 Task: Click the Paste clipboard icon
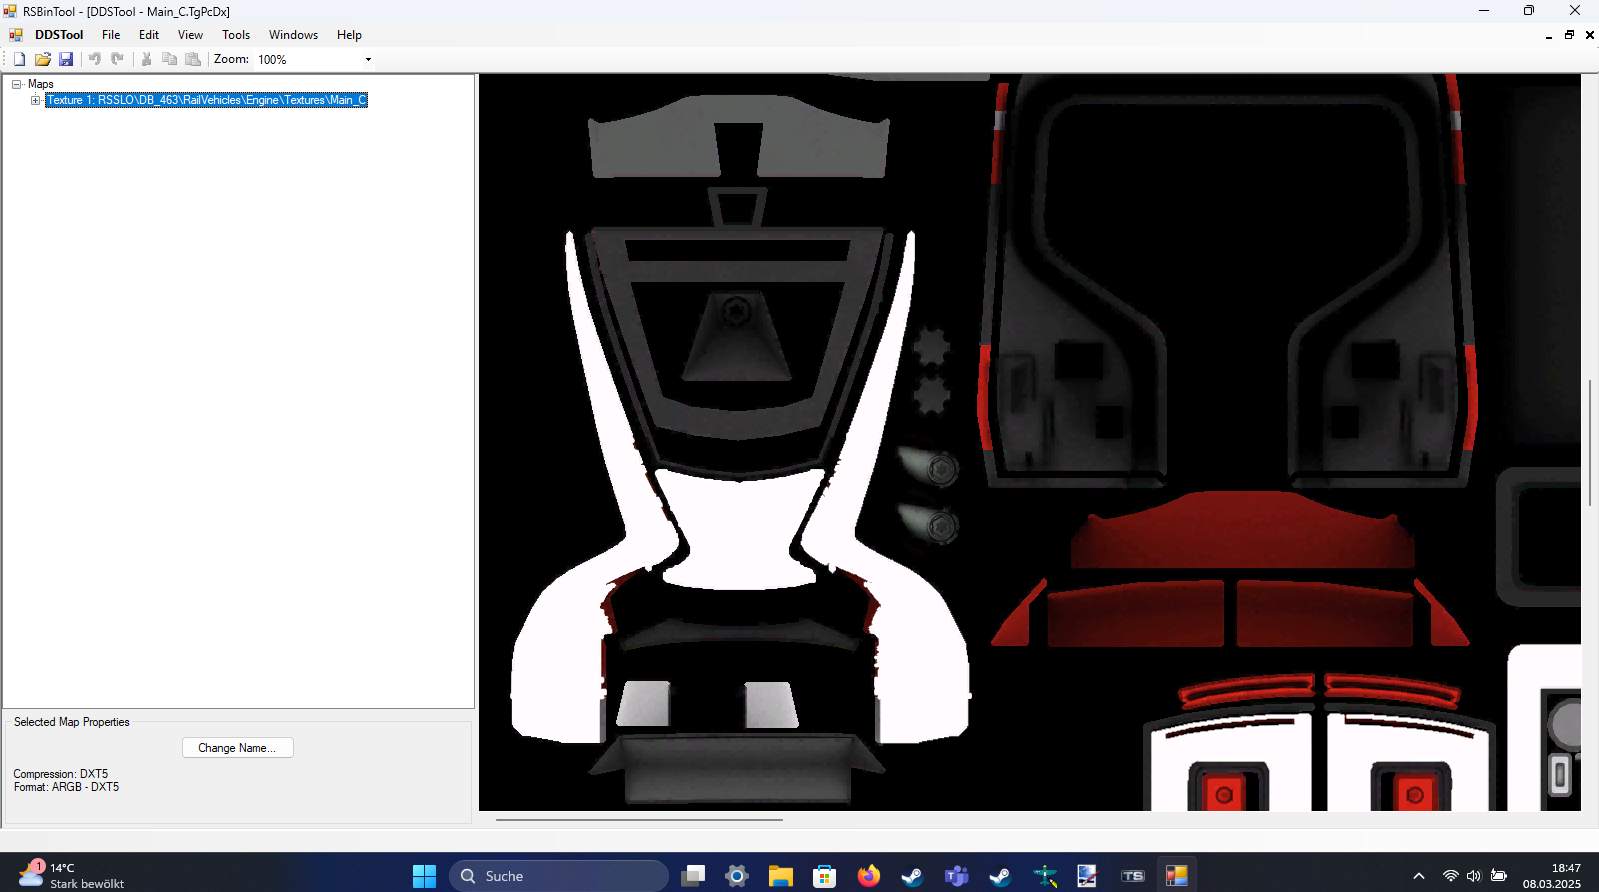(193, 59)
